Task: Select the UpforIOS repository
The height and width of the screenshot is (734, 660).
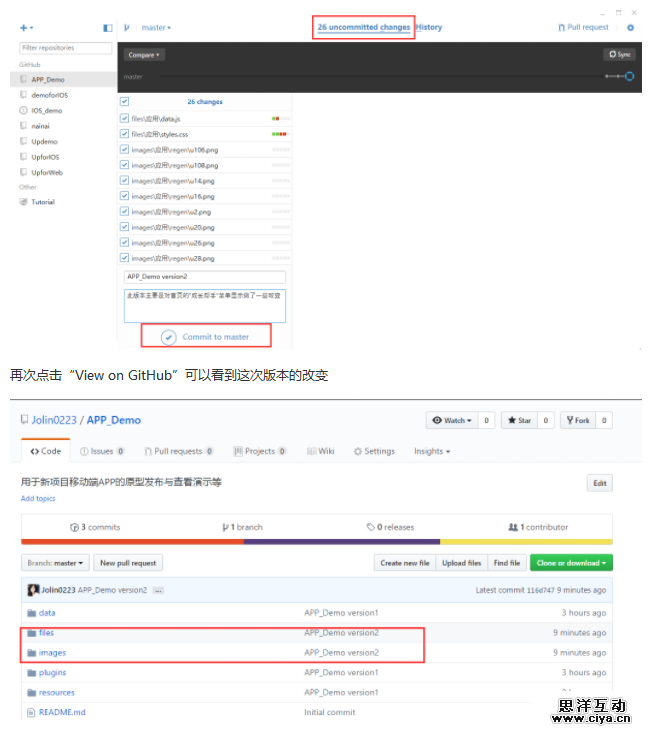Action: tap(63, 157)
